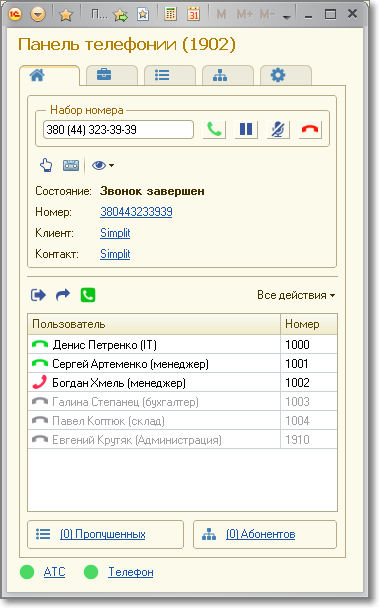379x608 pixels.
Task: Click the green phone square icon
Action: click(x=88, y=295)
